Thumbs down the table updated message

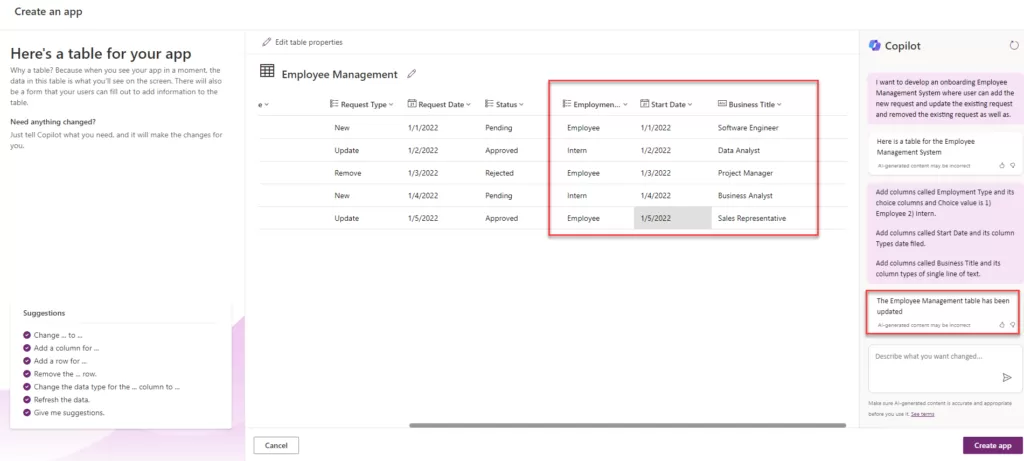pyautogui.click(x=1012, y=325)
